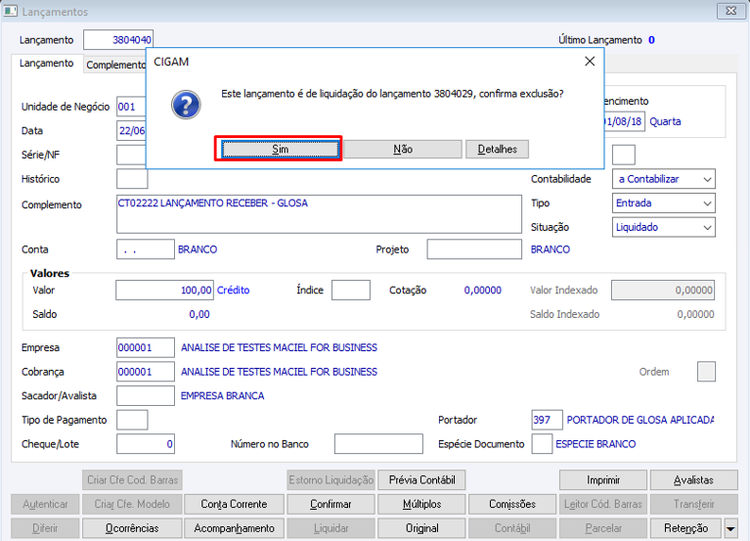Click the 'ESPECIE BRANCO' text
The image size is (750, 541).
(x=596, y=444)
